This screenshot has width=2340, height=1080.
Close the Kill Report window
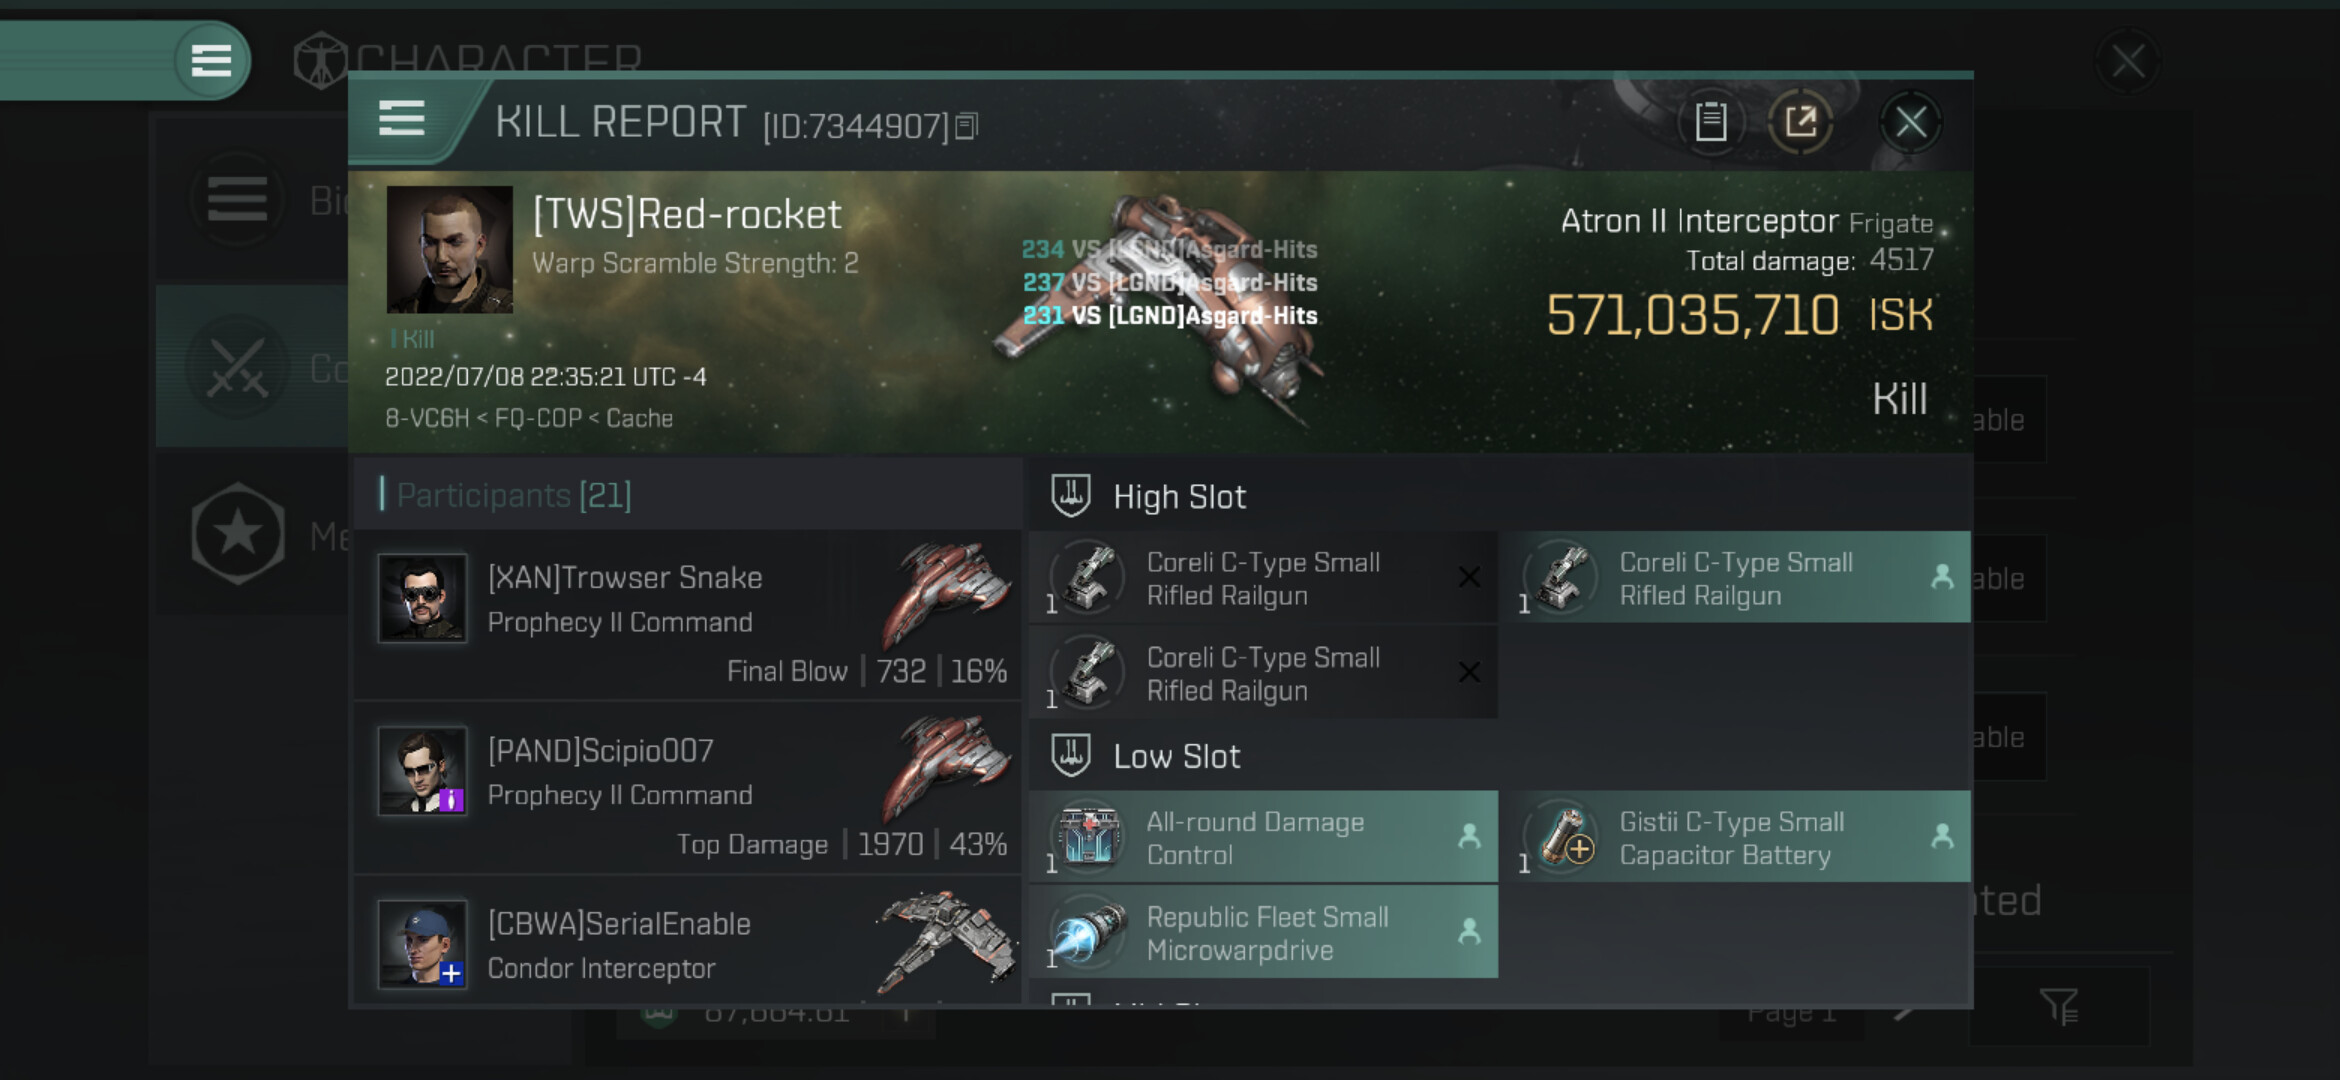[x=1910, y=123]
